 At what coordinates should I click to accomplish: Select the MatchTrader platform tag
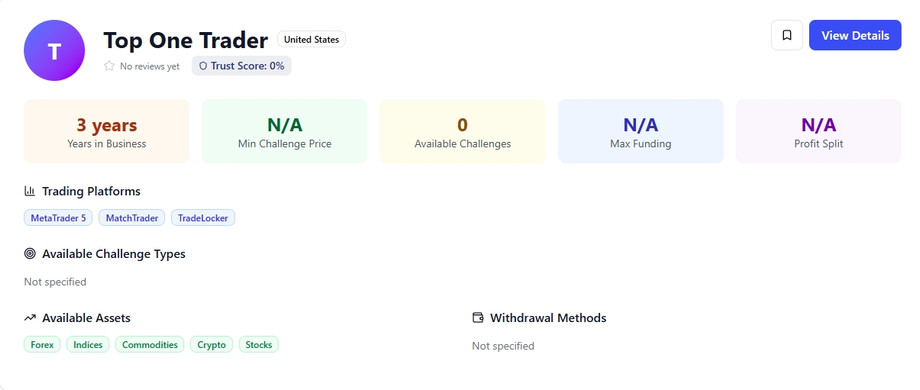(x=132, y=218)
